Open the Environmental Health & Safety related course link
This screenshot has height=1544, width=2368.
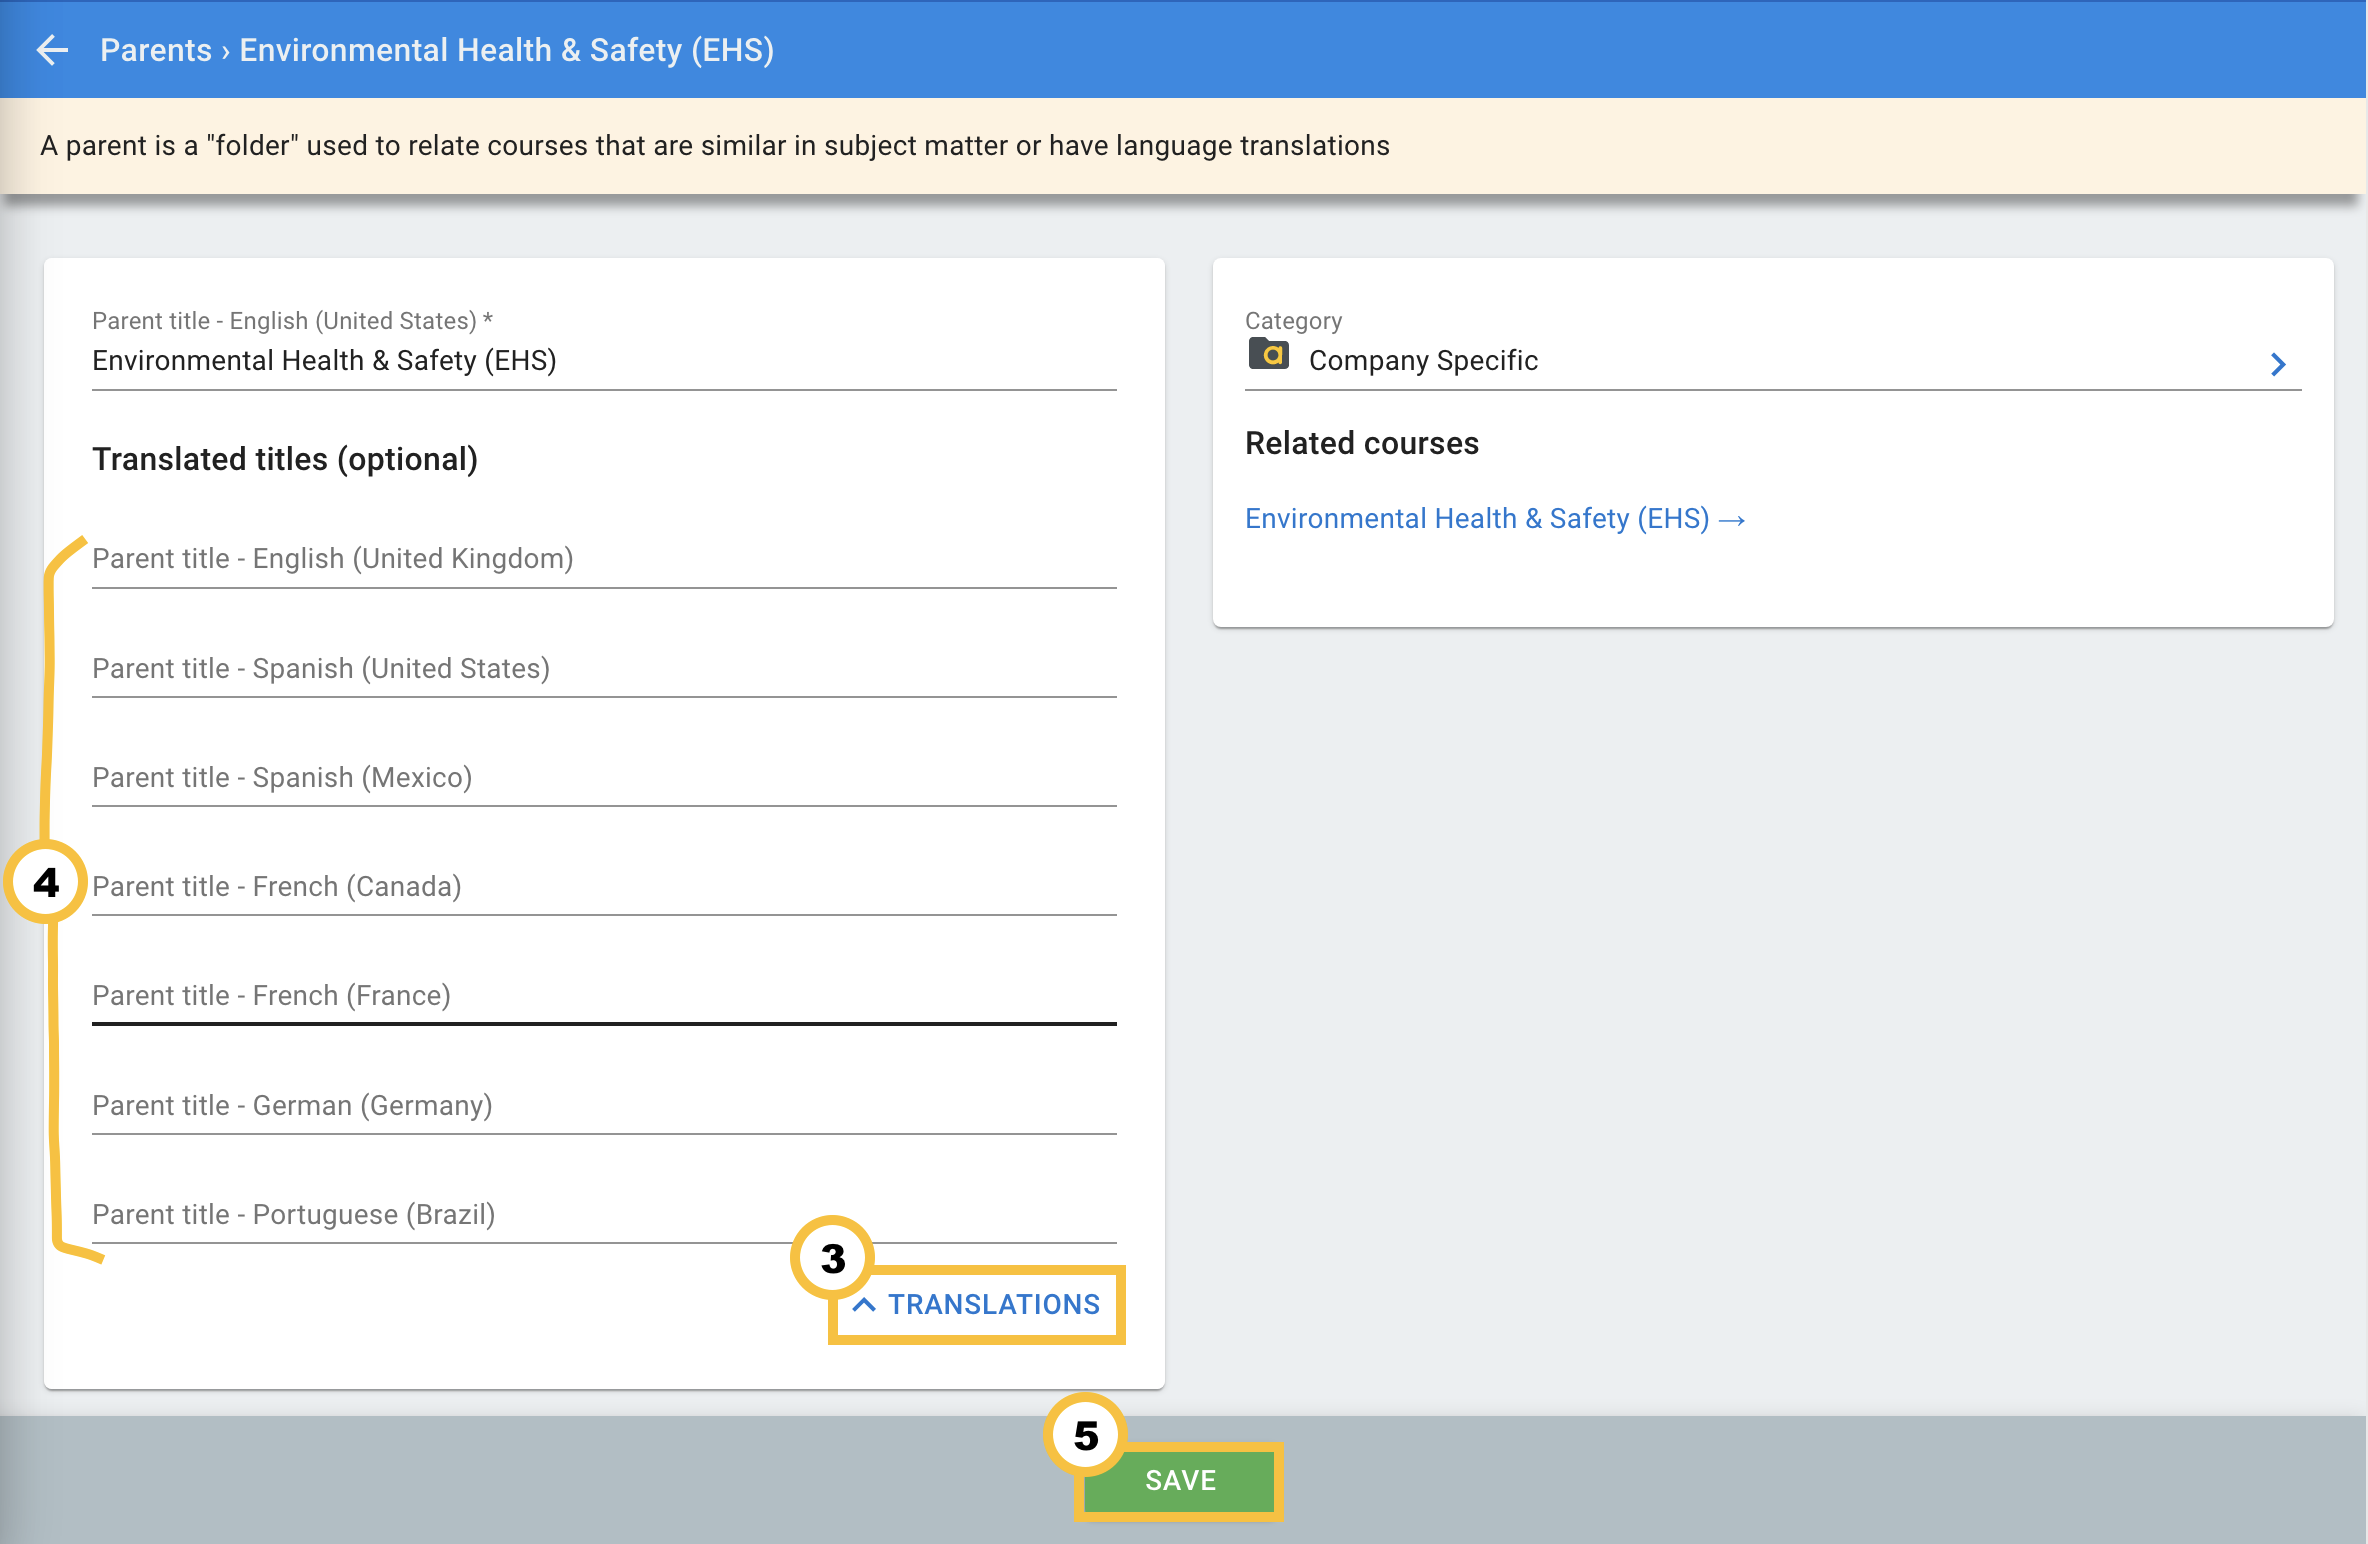(x=1476, y=518)
